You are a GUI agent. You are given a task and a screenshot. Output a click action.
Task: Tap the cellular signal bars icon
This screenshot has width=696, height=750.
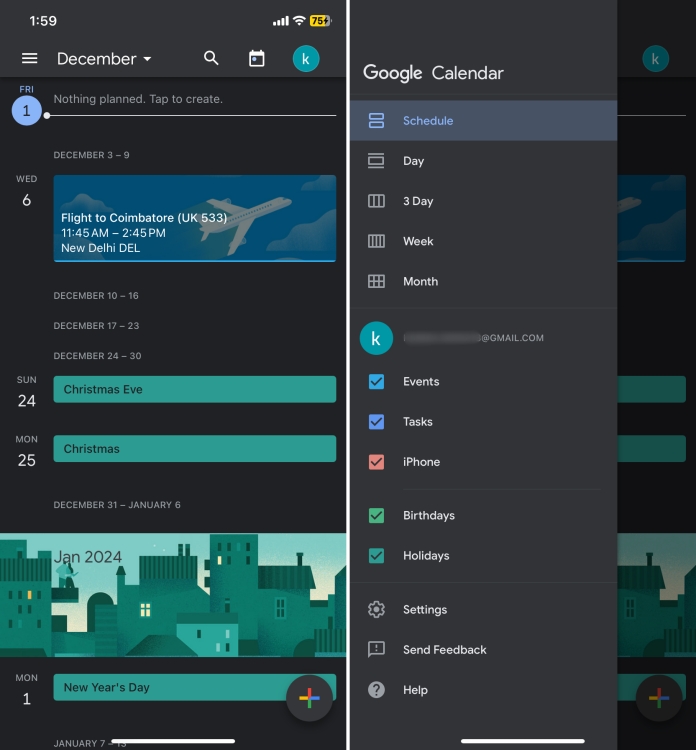281,21
